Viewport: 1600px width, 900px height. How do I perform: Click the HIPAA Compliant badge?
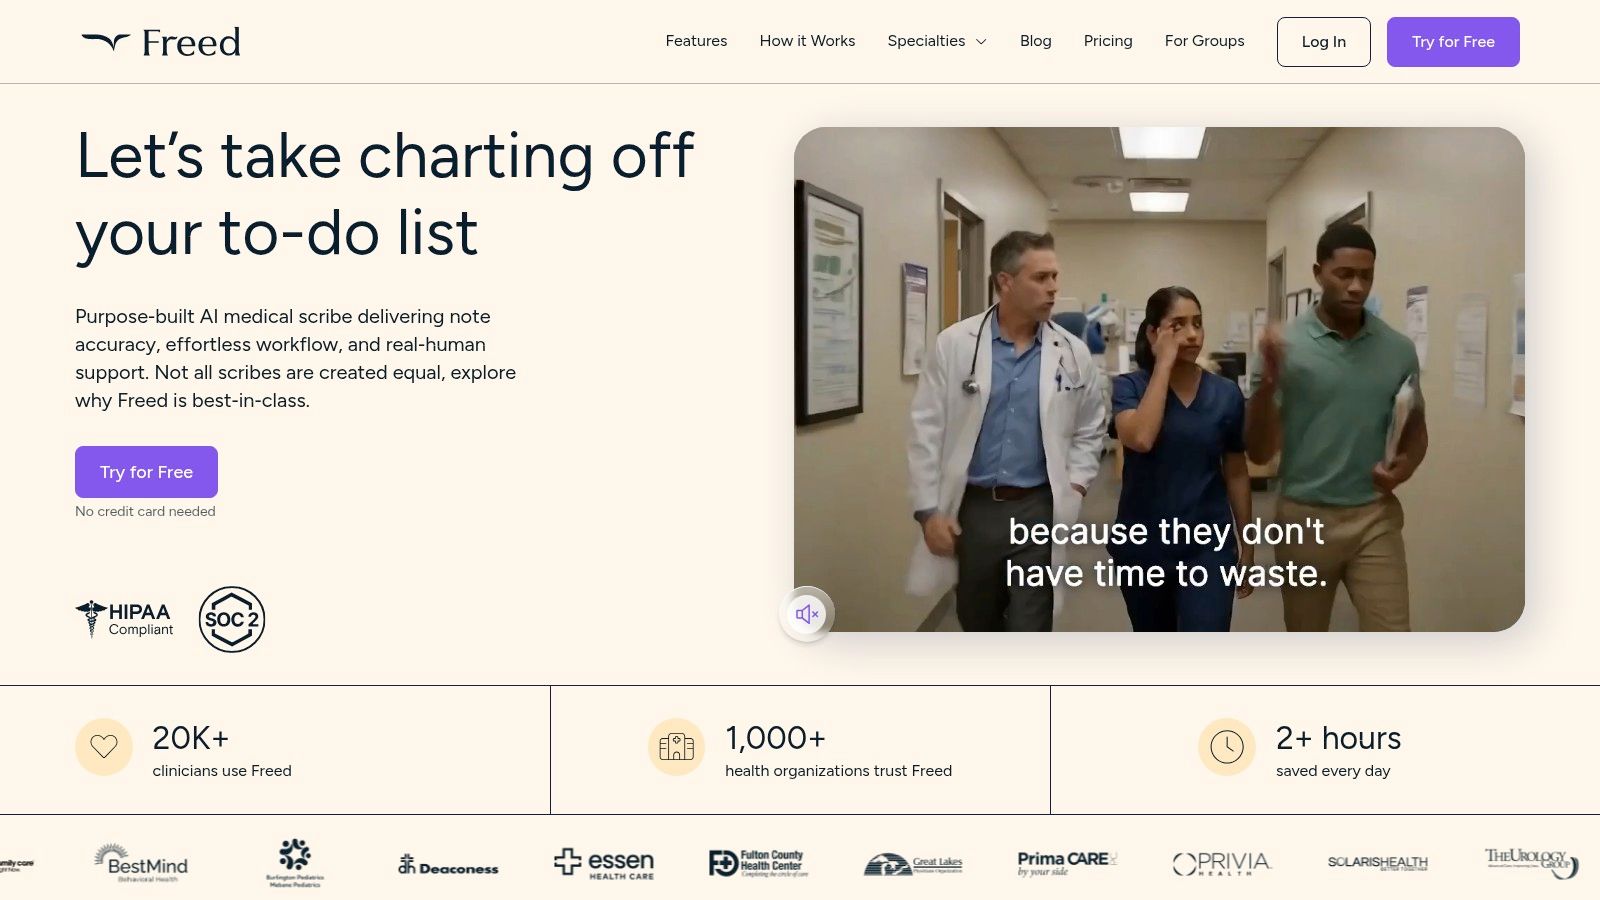125,619
